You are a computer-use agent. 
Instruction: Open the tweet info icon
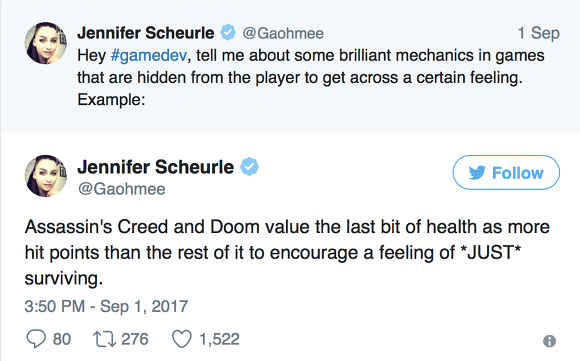549,341
